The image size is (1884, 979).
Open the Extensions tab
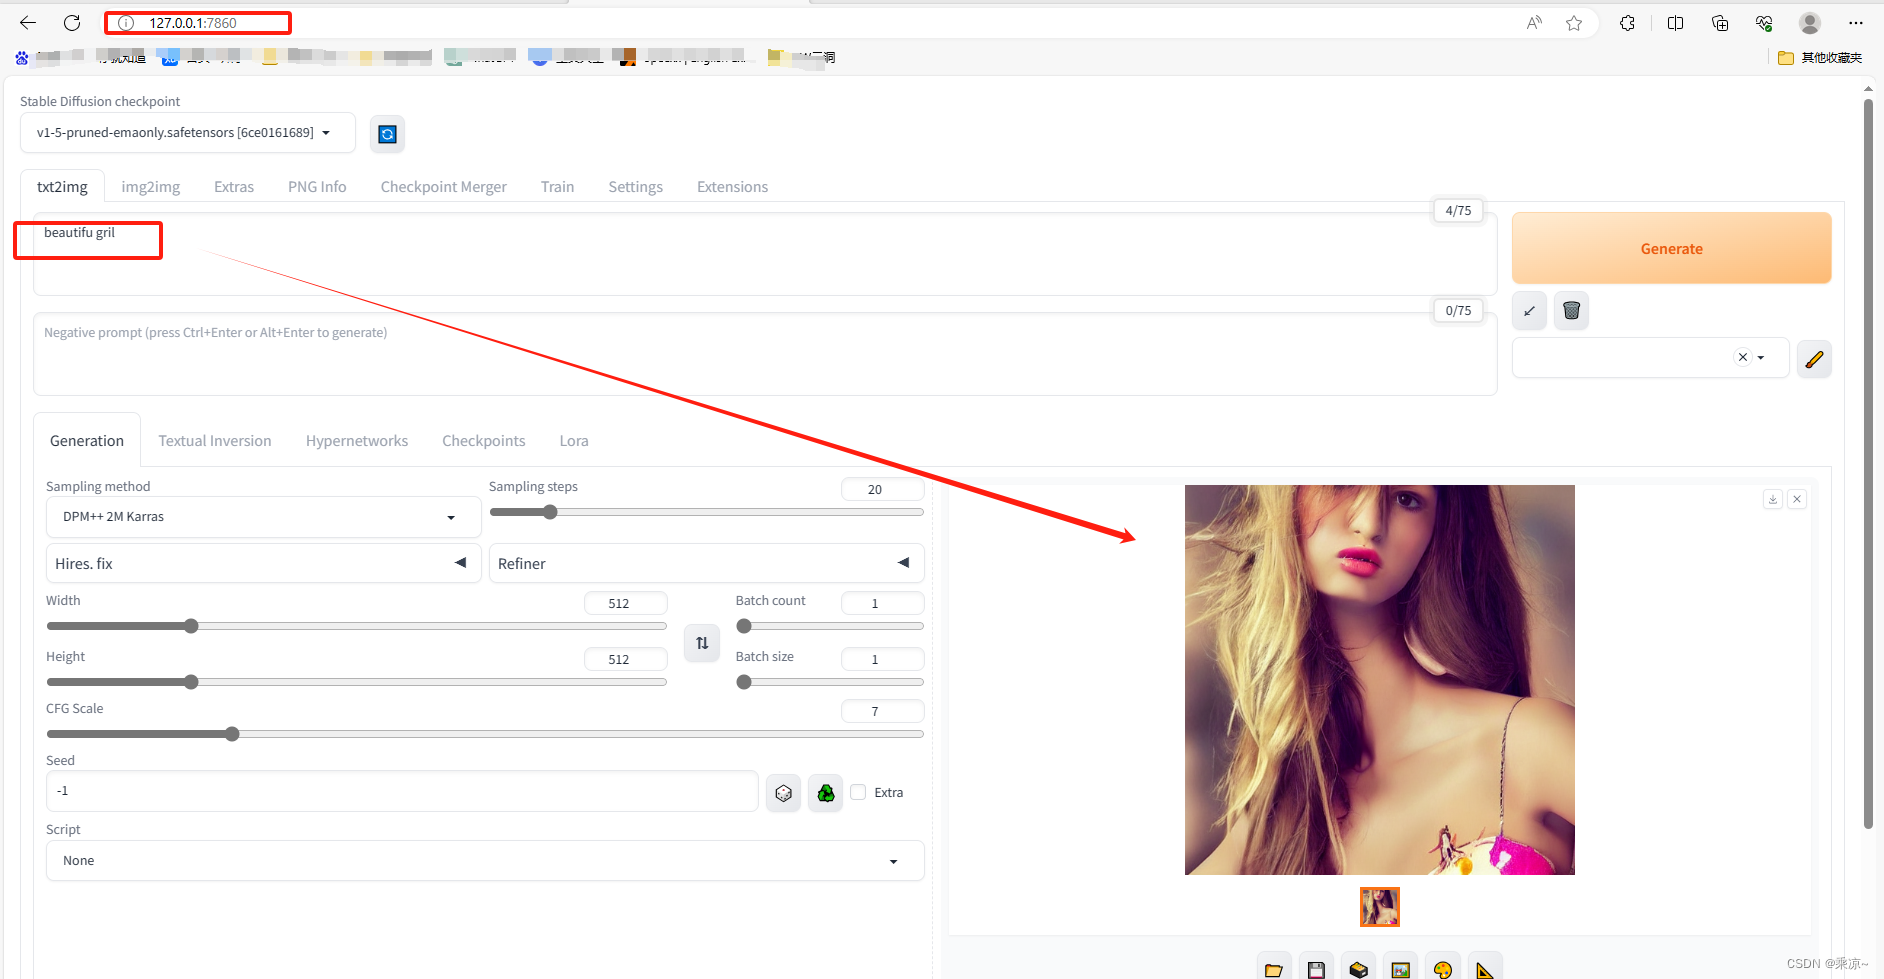pos(732,187)
